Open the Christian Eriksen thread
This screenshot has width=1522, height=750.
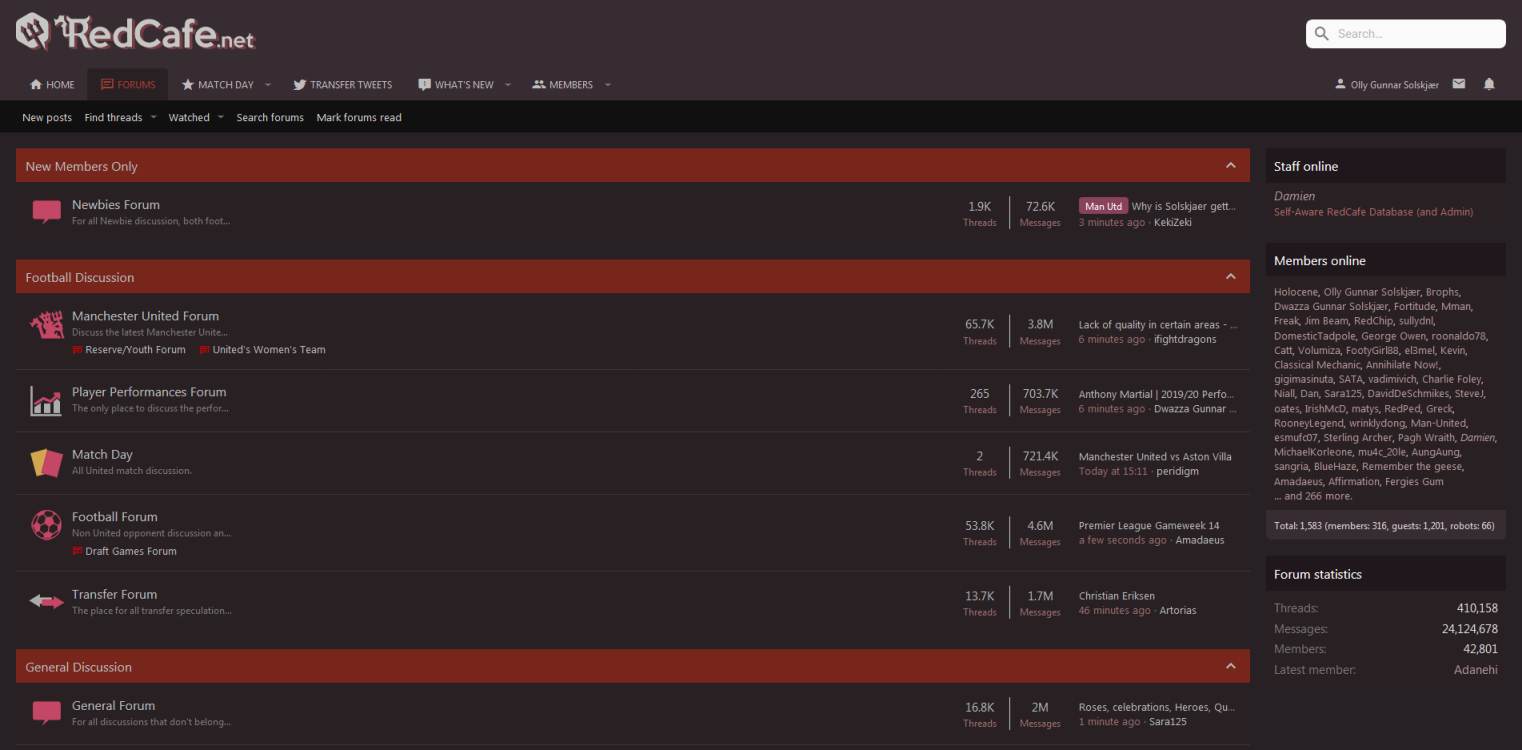point(1116,595)
